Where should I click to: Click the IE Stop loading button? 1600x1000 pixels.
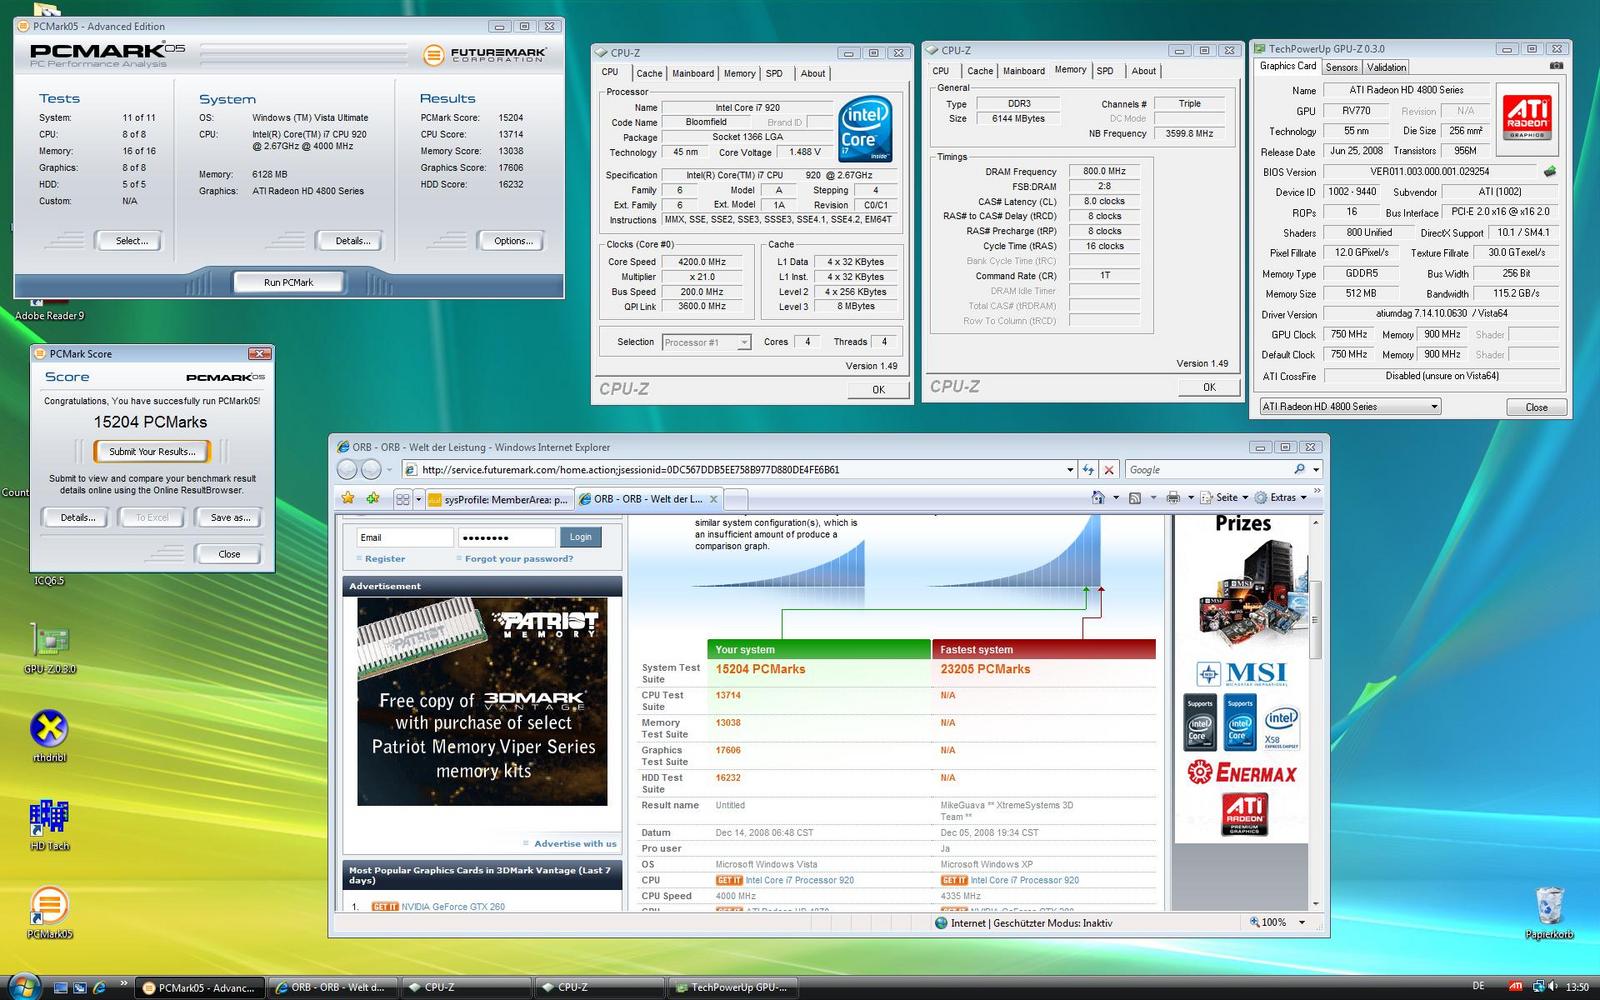1108,469
